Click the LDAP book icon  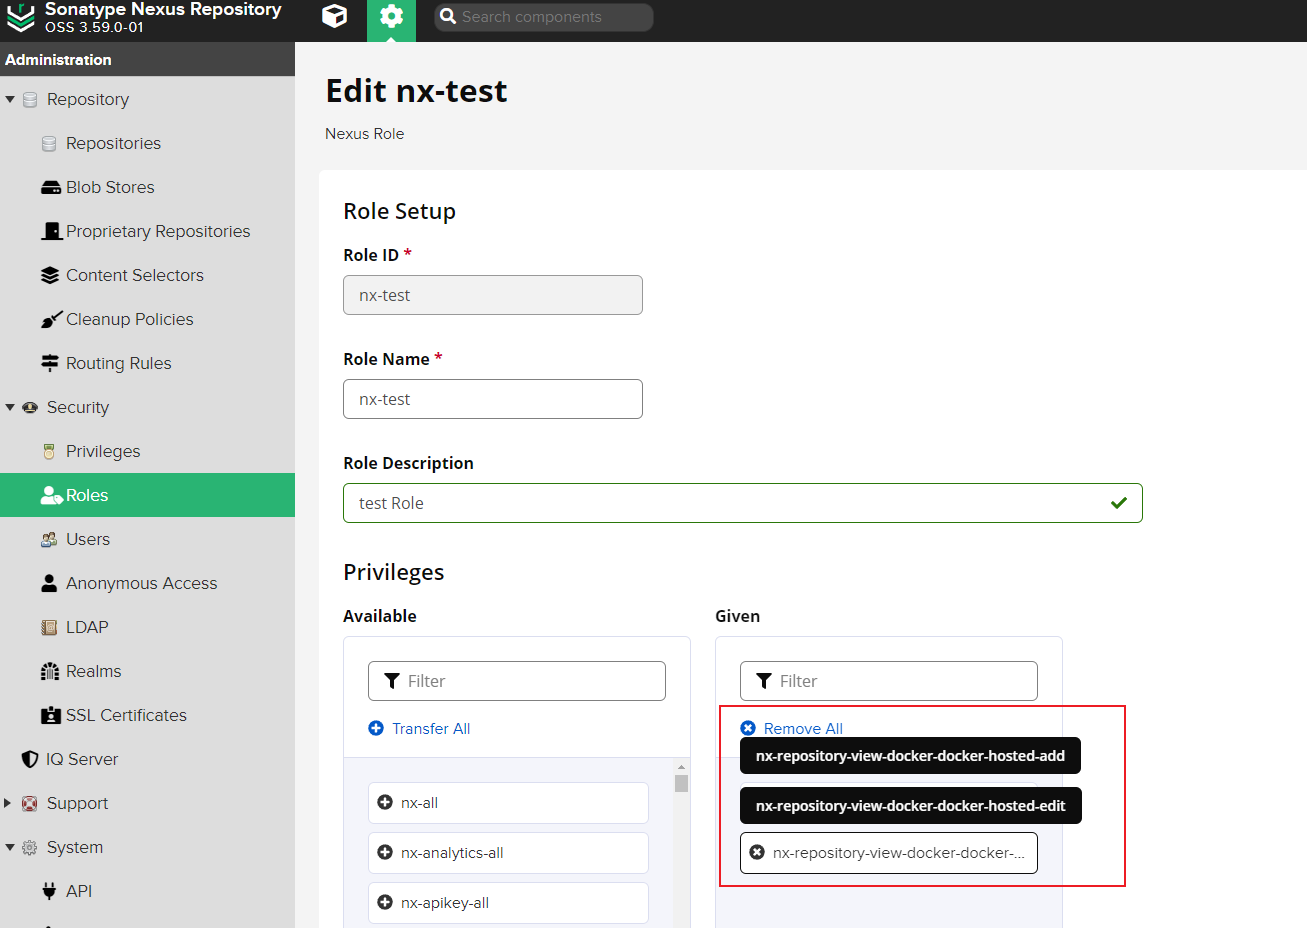point(49,627)
